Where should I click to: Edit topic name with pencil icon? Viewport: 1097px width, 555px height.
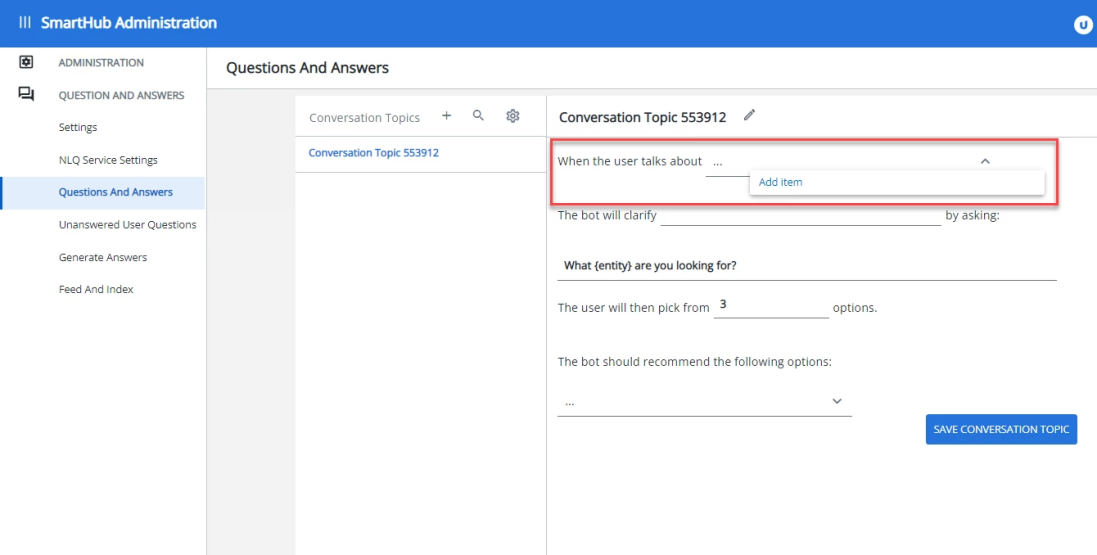pyautogui.click(x=749, y=116)
